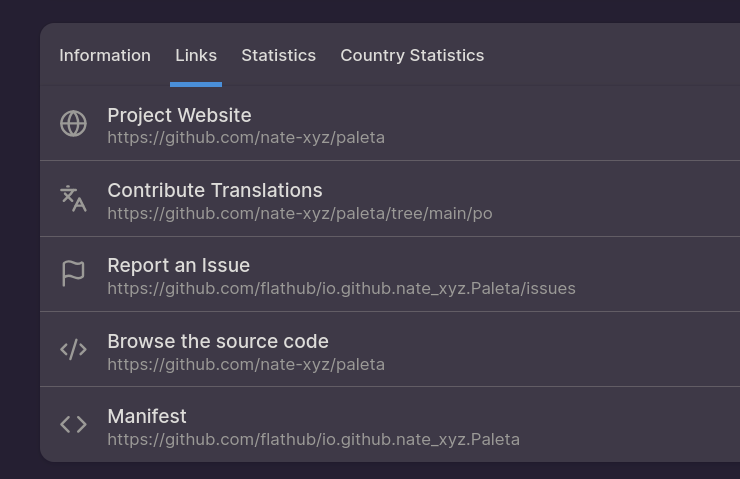This screenshot has height=479, width=740.
Task: Click the flathub repository URL under Manifest
Action: click(x=313, y=439)
